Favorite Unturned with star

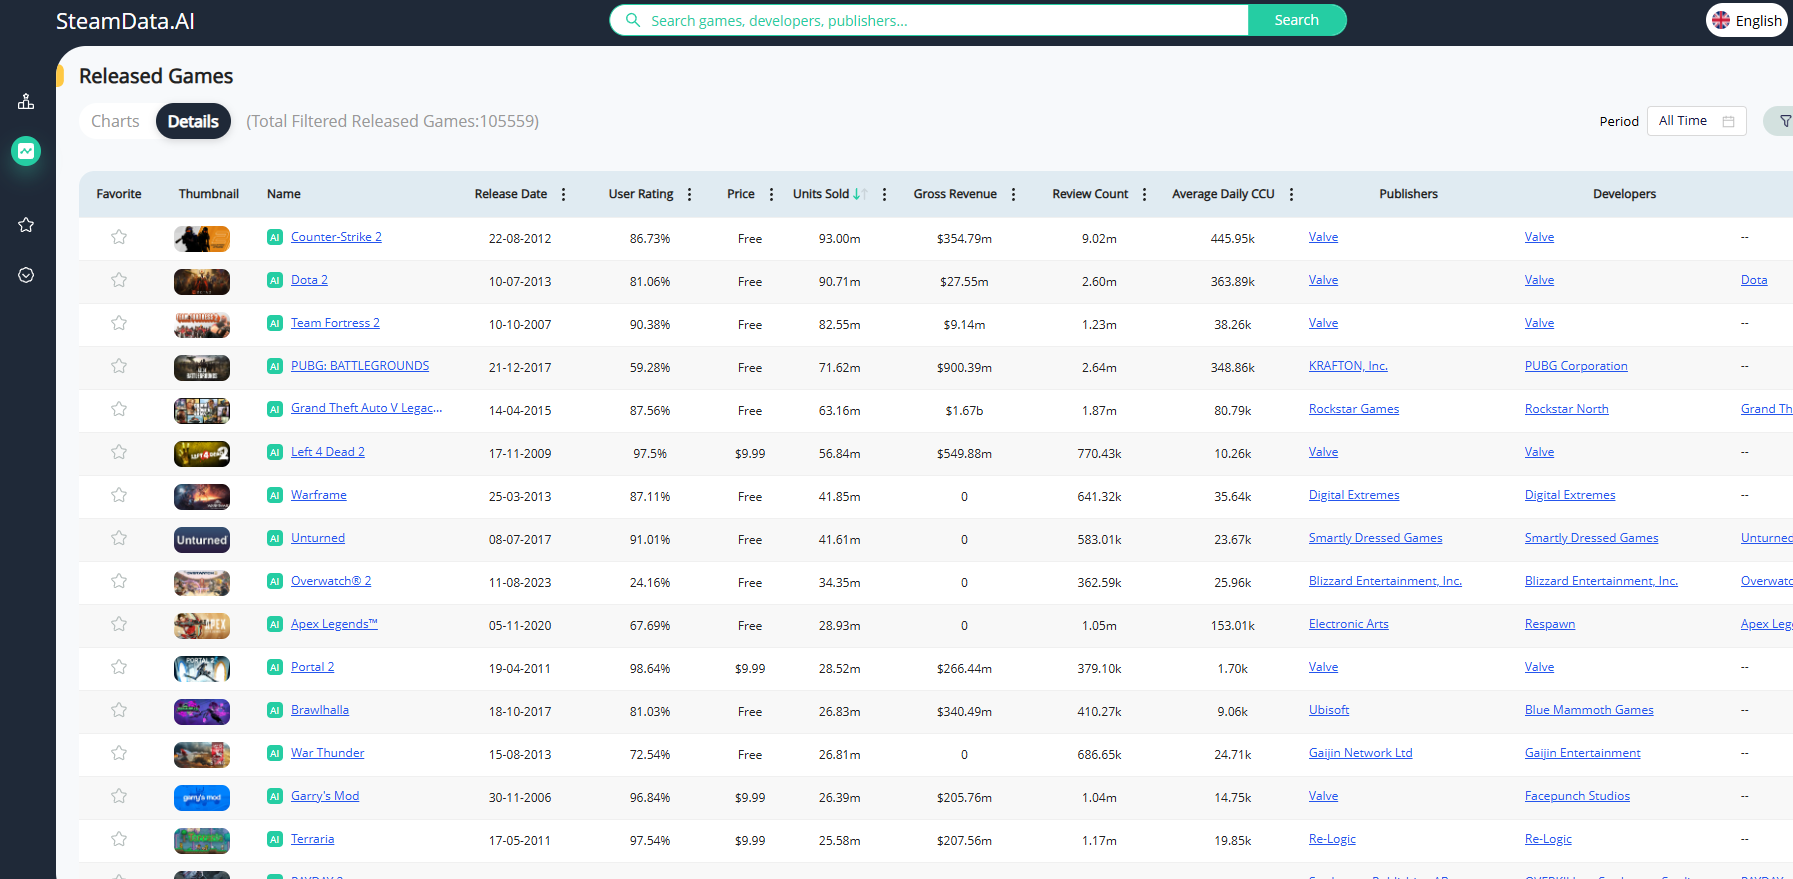[x=119, y=538]
